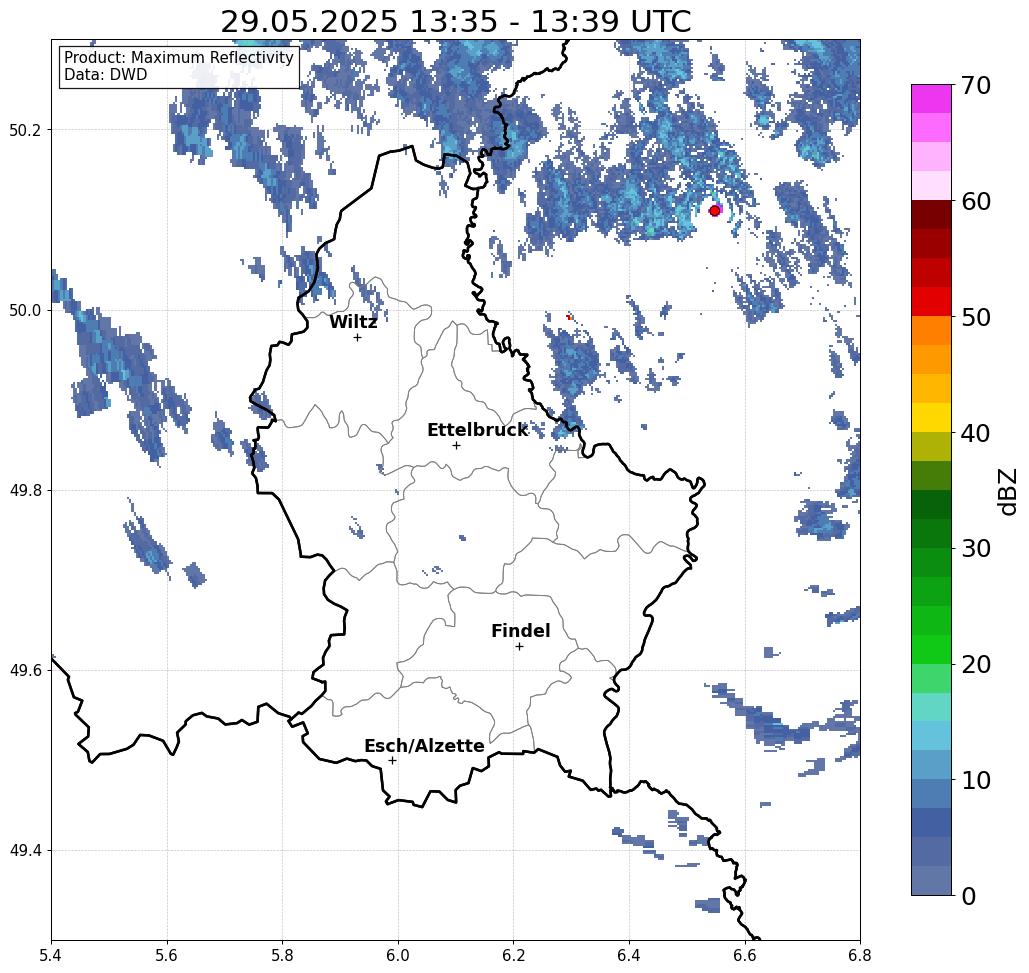1029x973 pixels.
Task: Click the Wiltz station label
Action: coord(353,322)
